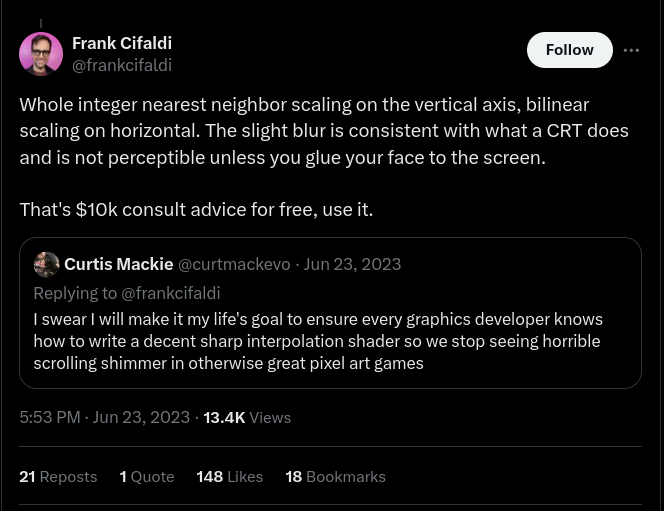Viewport: 664px width, 511px height.
Task: View the 13.4K Views analytics
Action: coord(247,417)
